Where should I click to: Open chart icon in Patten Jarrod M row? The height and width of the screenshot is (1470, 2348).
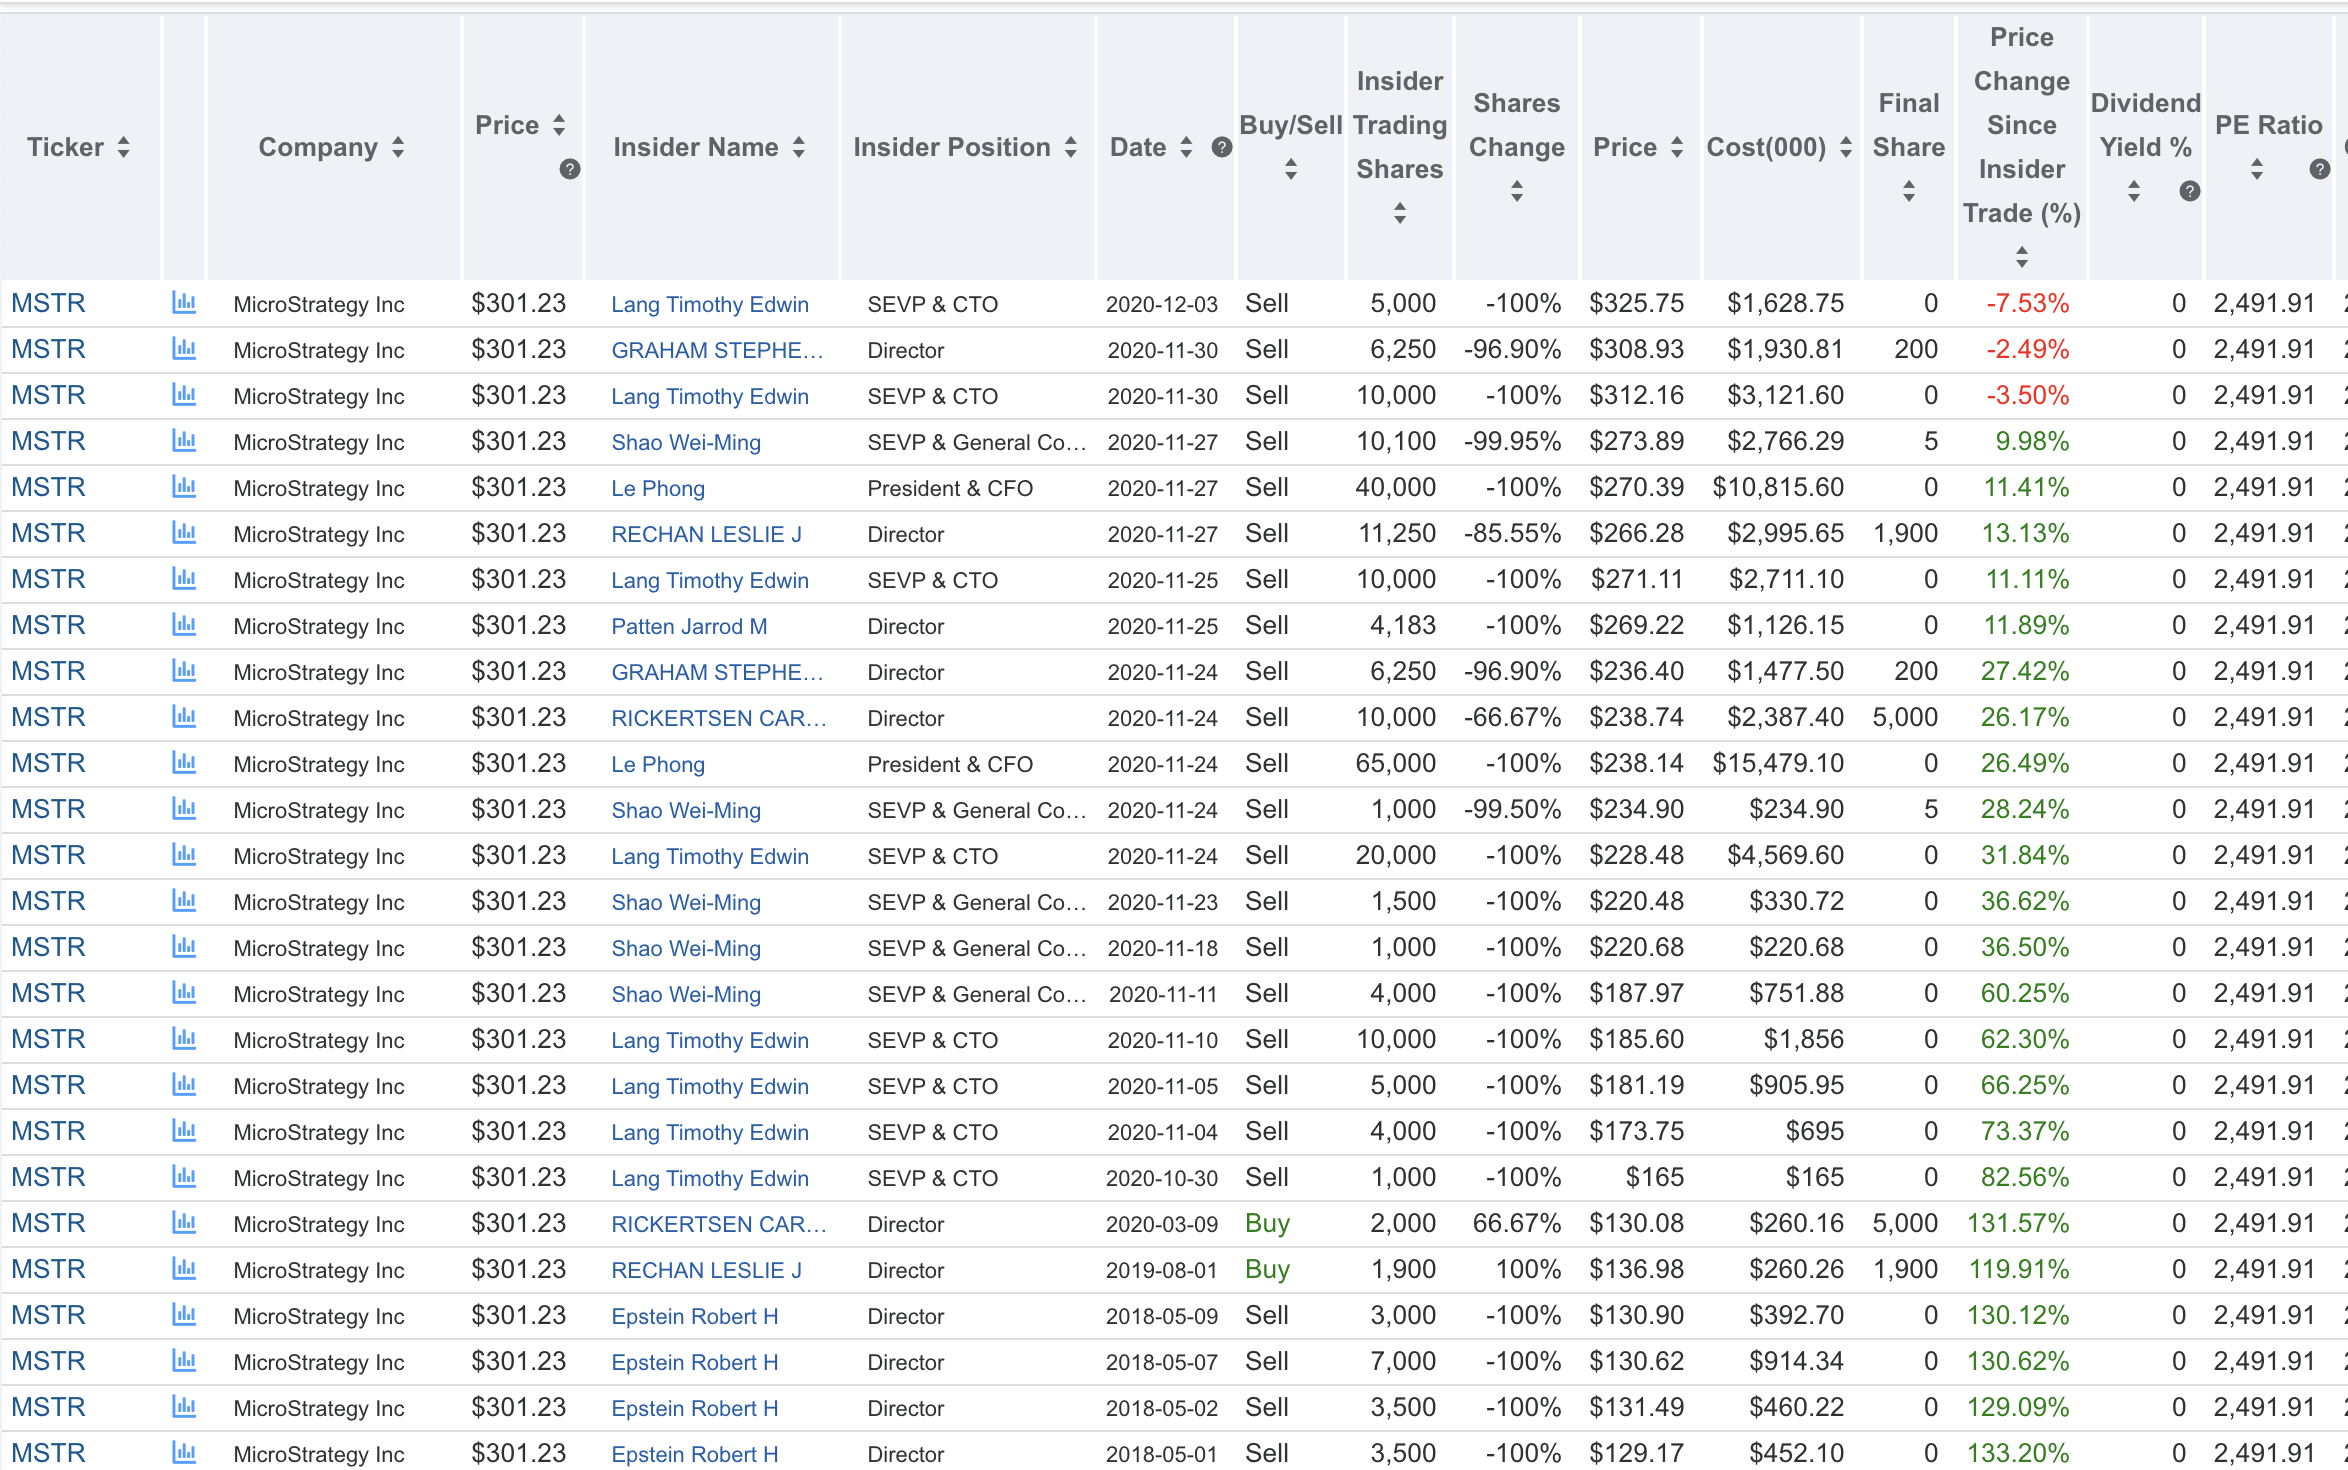184,625
